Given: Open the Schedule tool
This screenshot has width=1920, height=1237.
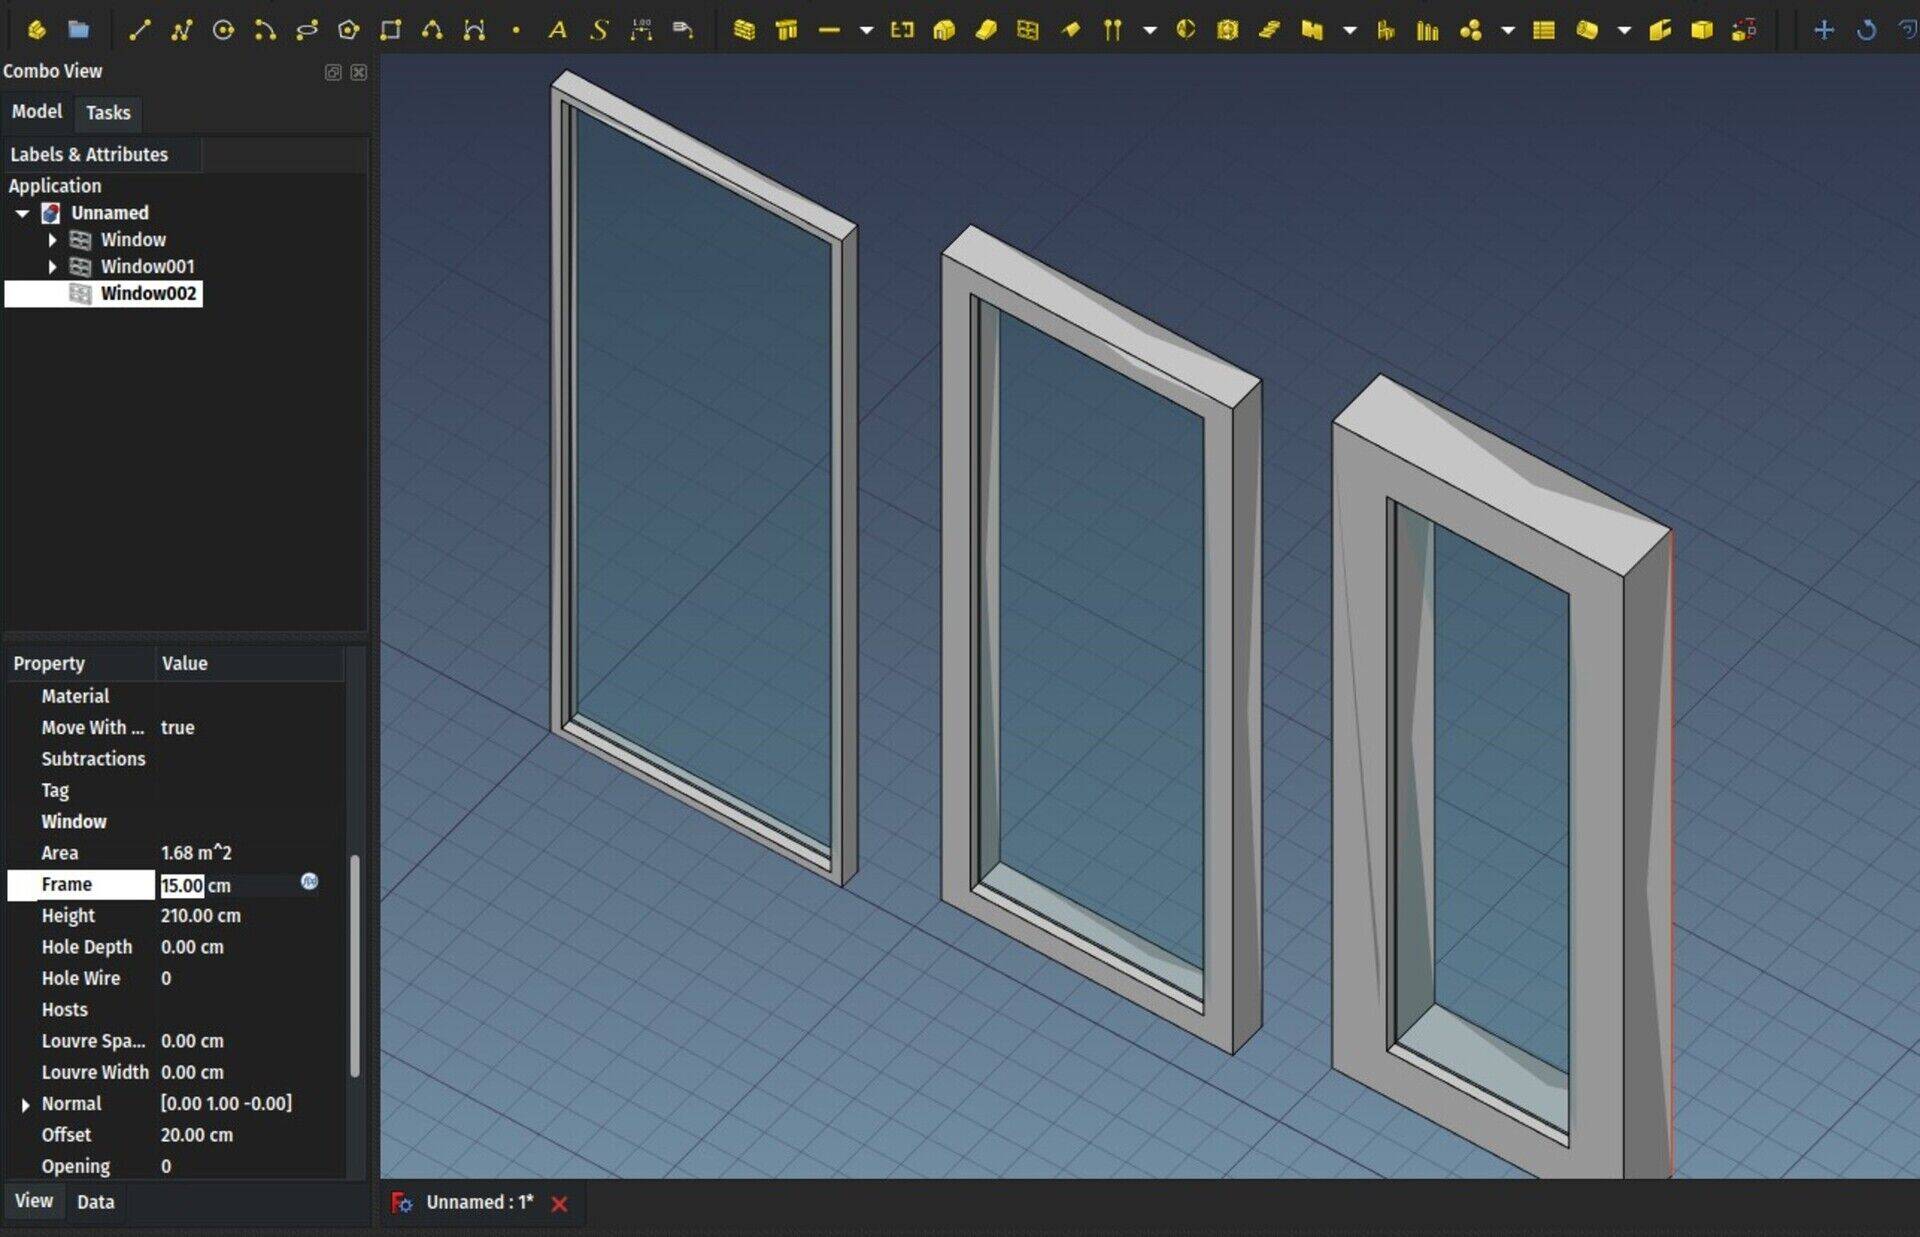Looking at the screenshot, I should tap(1544, 30).
